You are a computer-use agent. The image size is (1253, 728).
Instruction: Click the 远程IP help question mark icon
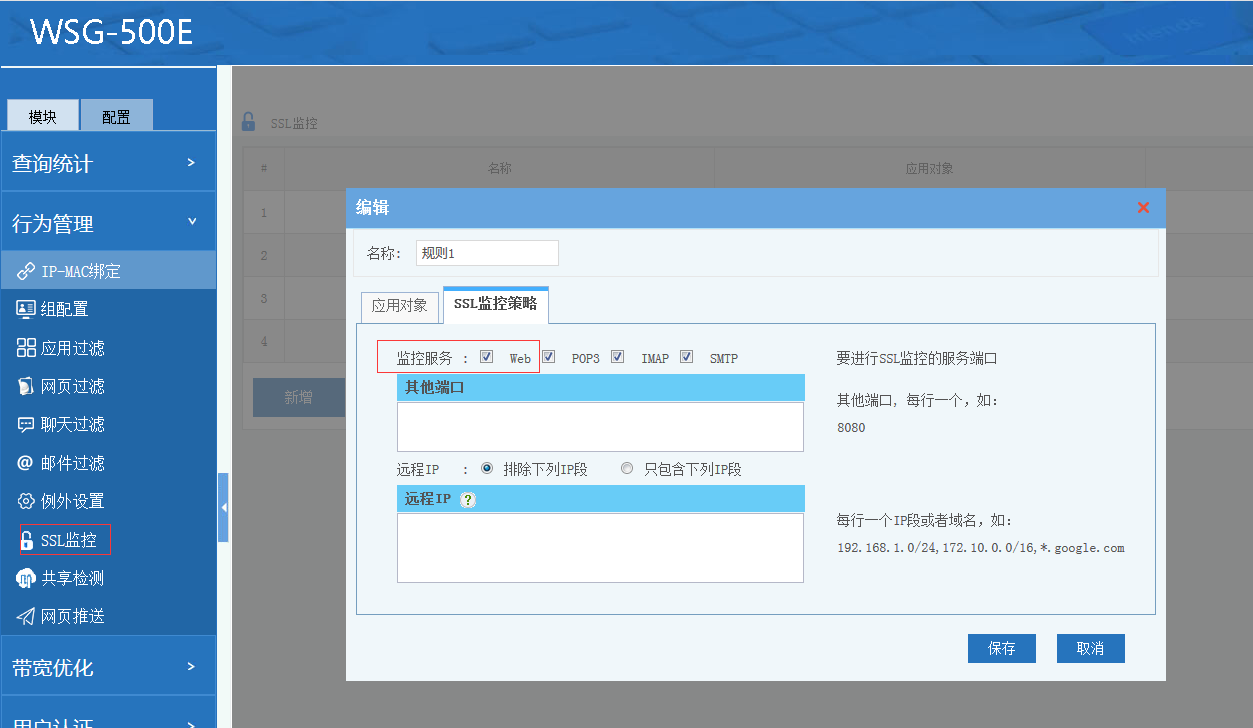click(x=467, y=500)
